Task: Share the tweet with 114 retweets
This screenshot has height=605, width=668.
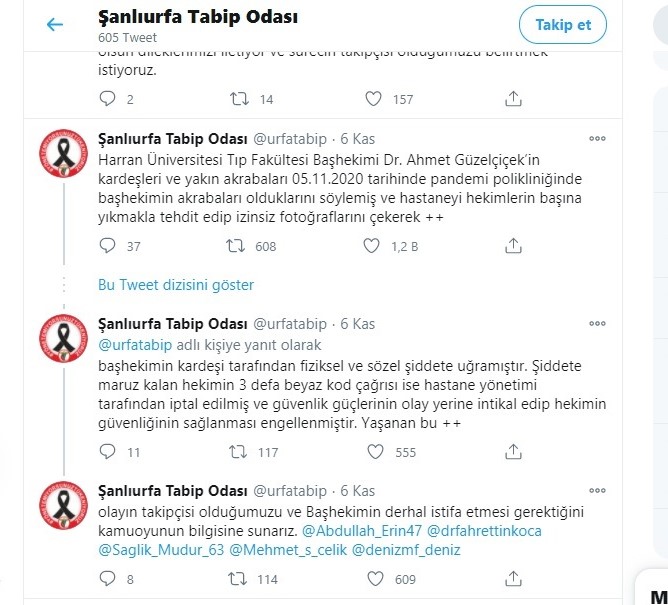Action: [513, 579]
